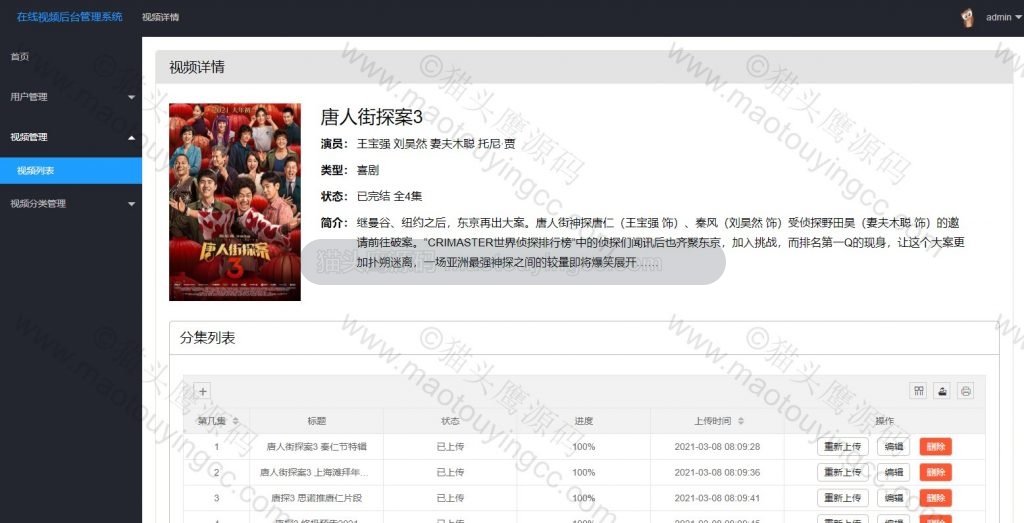Image resolution: width=1024 pixels, height=523 pixels.
Task: Click the 视频详情 card heading
Action: coord(197,67)
